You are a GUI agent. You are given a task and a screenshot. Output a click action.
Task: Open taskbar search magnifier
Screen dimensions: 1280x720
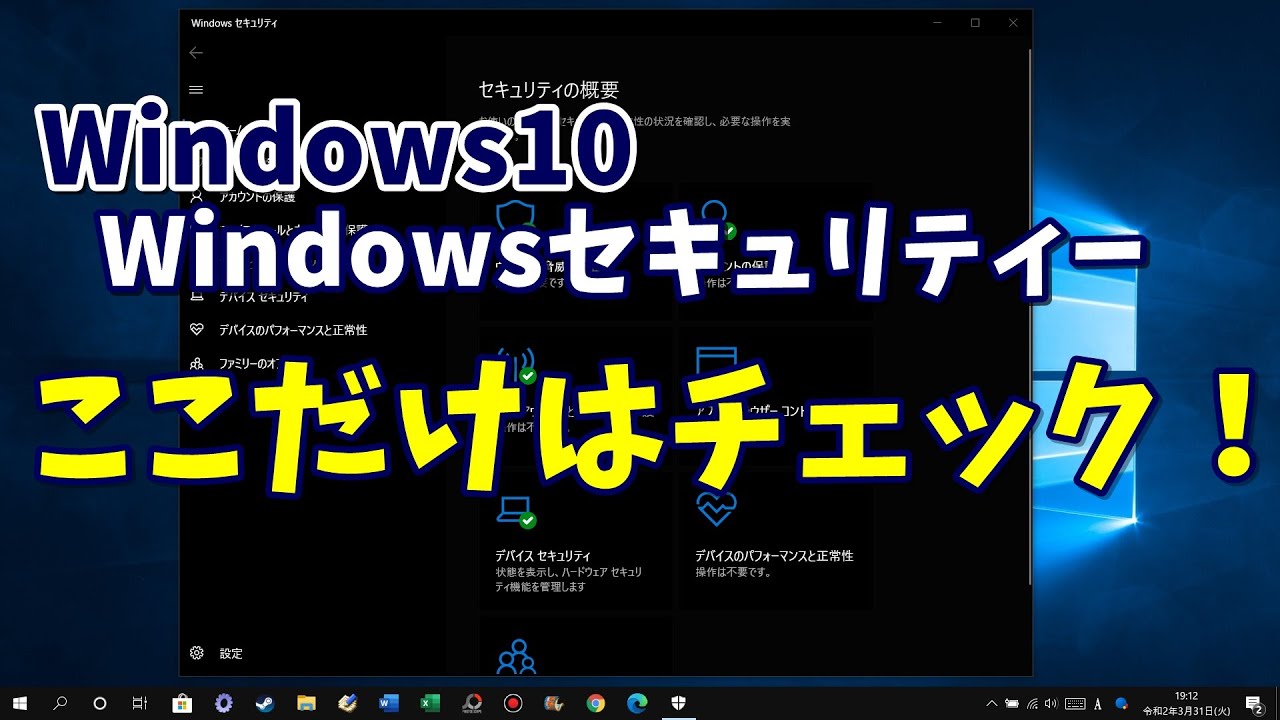[60, 703]
